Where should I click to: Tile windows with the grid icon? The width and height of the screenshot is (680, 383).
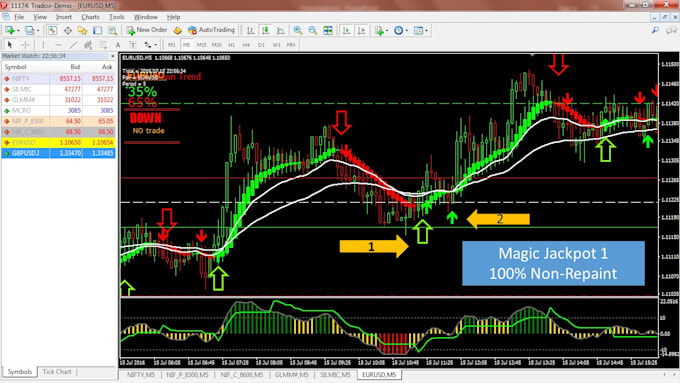(328, 30)
